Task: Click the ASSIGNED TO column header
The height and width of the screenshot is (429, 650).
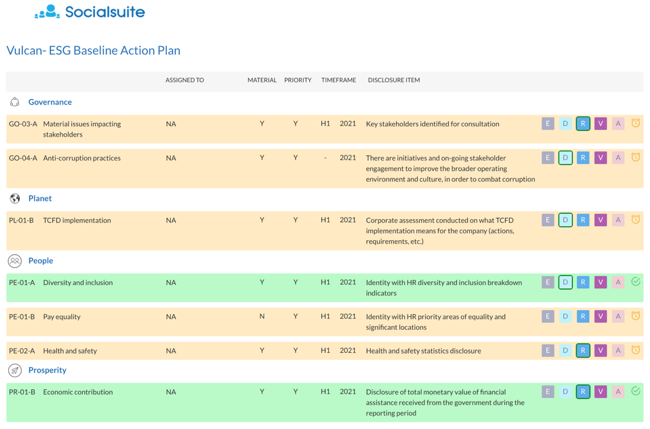Action: [x=184, y=80]
